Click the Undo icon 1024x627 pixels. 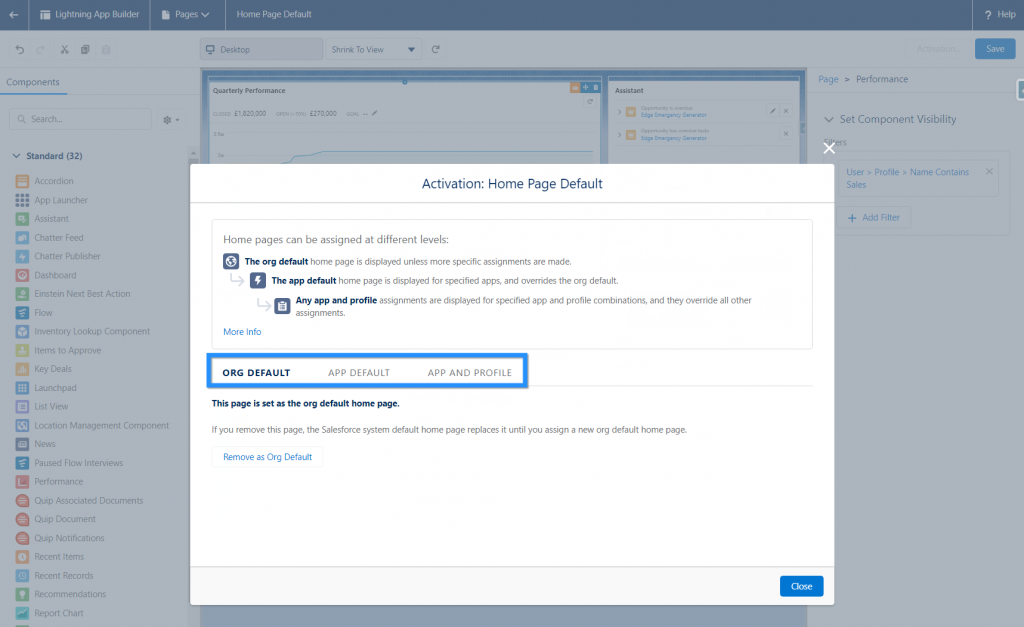point(20,50)
